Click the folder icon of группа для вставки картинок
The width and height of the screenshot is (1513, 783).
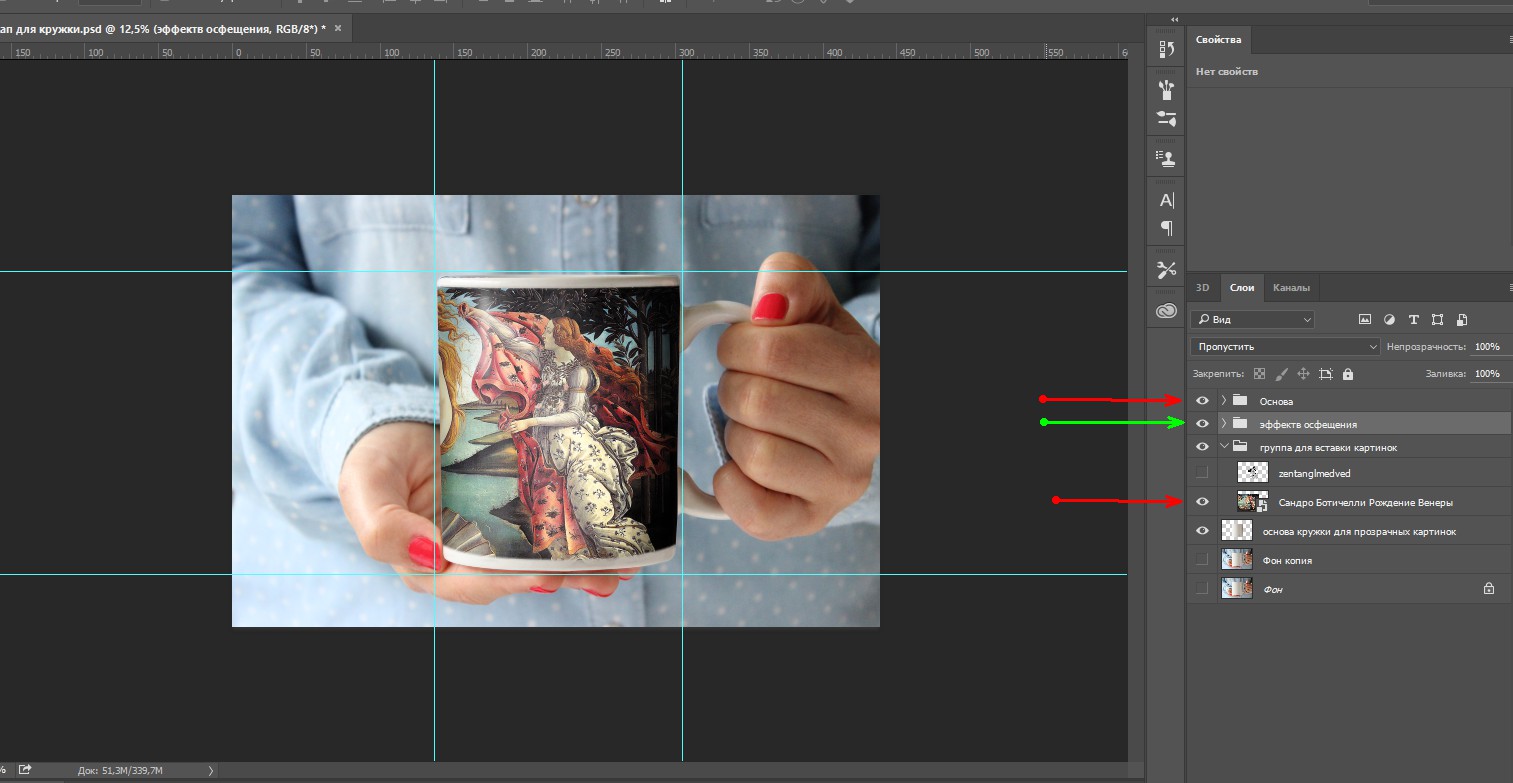click(1239, 447)
